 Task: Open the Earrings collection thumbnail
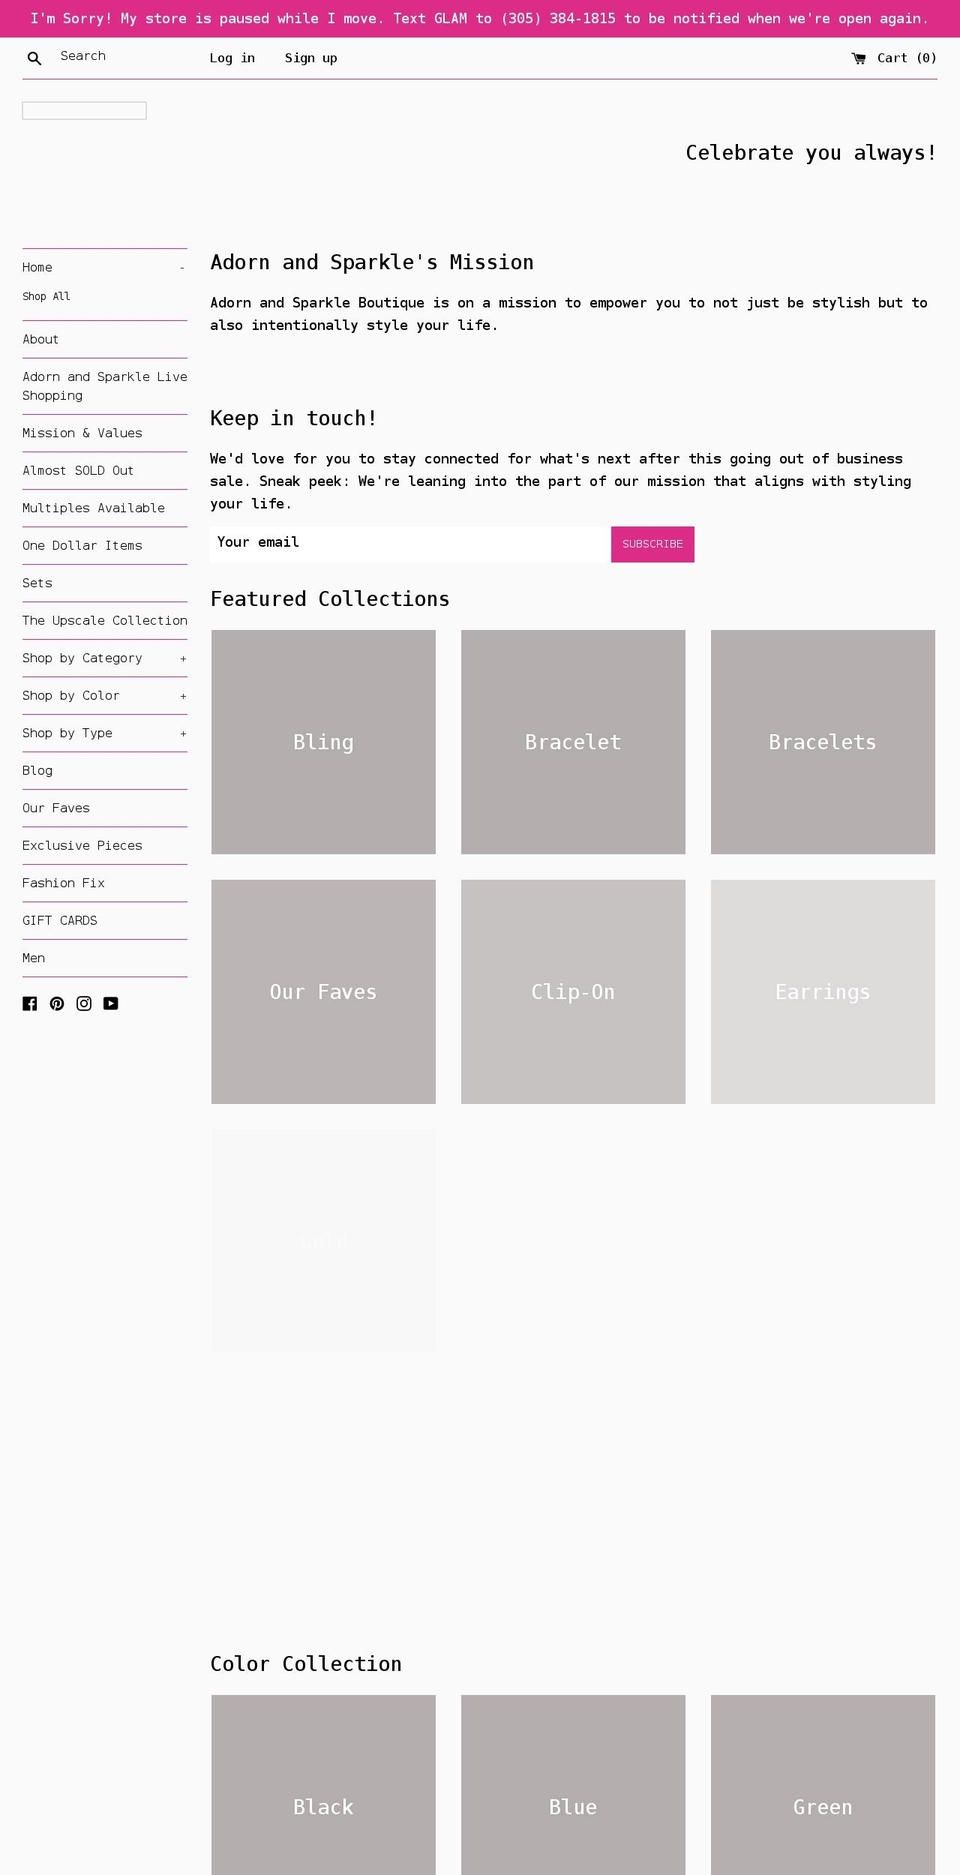[822, 991]
